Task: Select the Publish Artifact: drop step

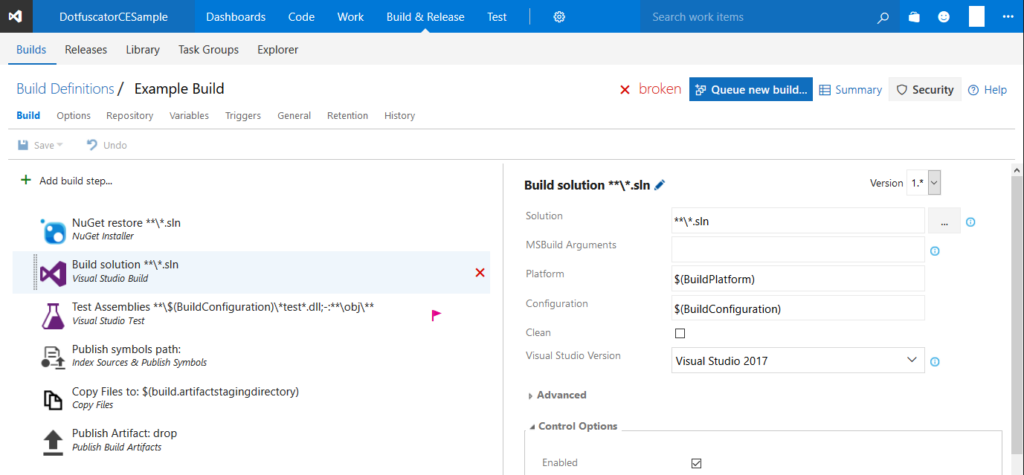Action: (x=251, y=441)
